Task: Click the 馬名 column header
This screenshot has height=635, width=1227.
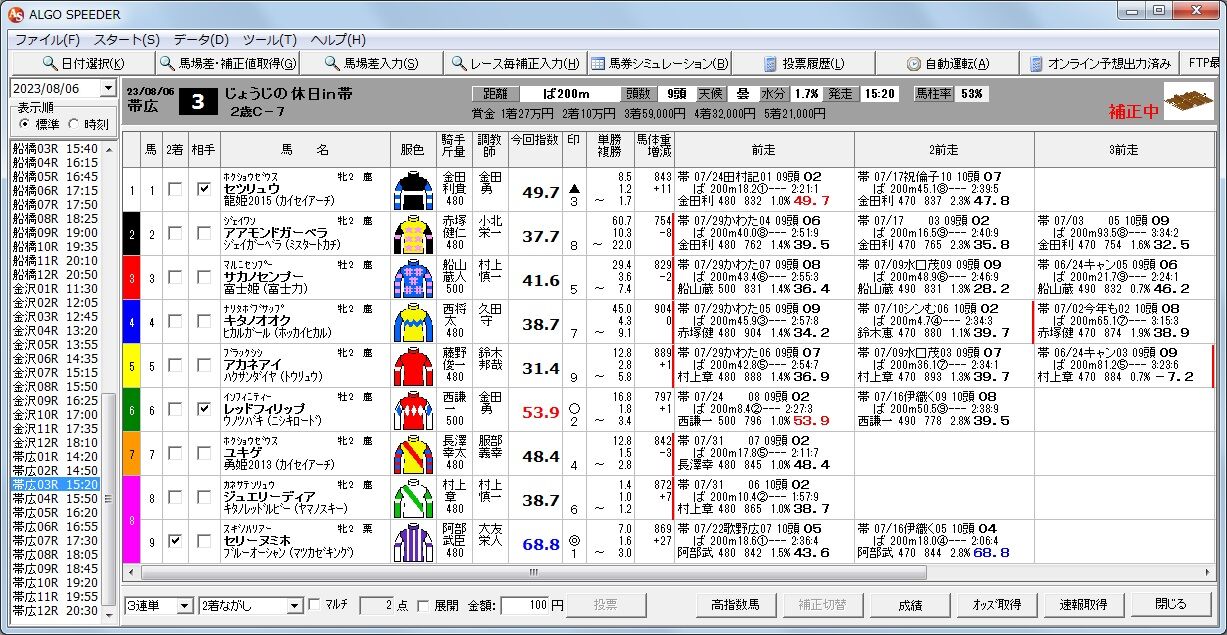Action: [304, 148]
